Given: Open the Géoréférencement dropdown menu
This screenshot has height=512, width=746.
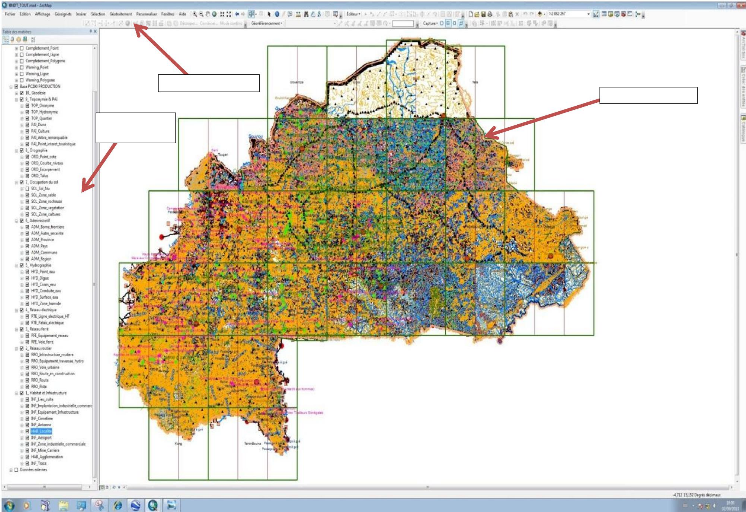Looking at the screenshot, I should tap(265, 22).
